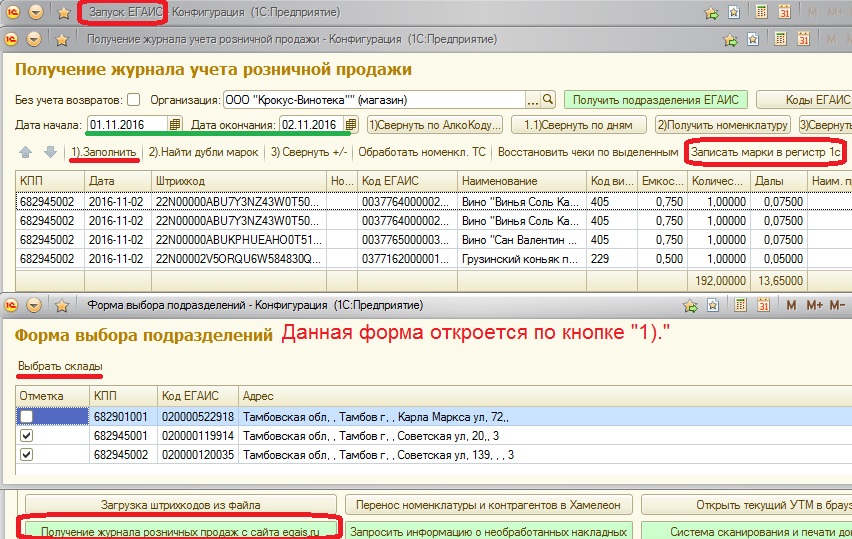
Task: Click calendar picker for Дата начала
Action: click(x=175, y=124)
